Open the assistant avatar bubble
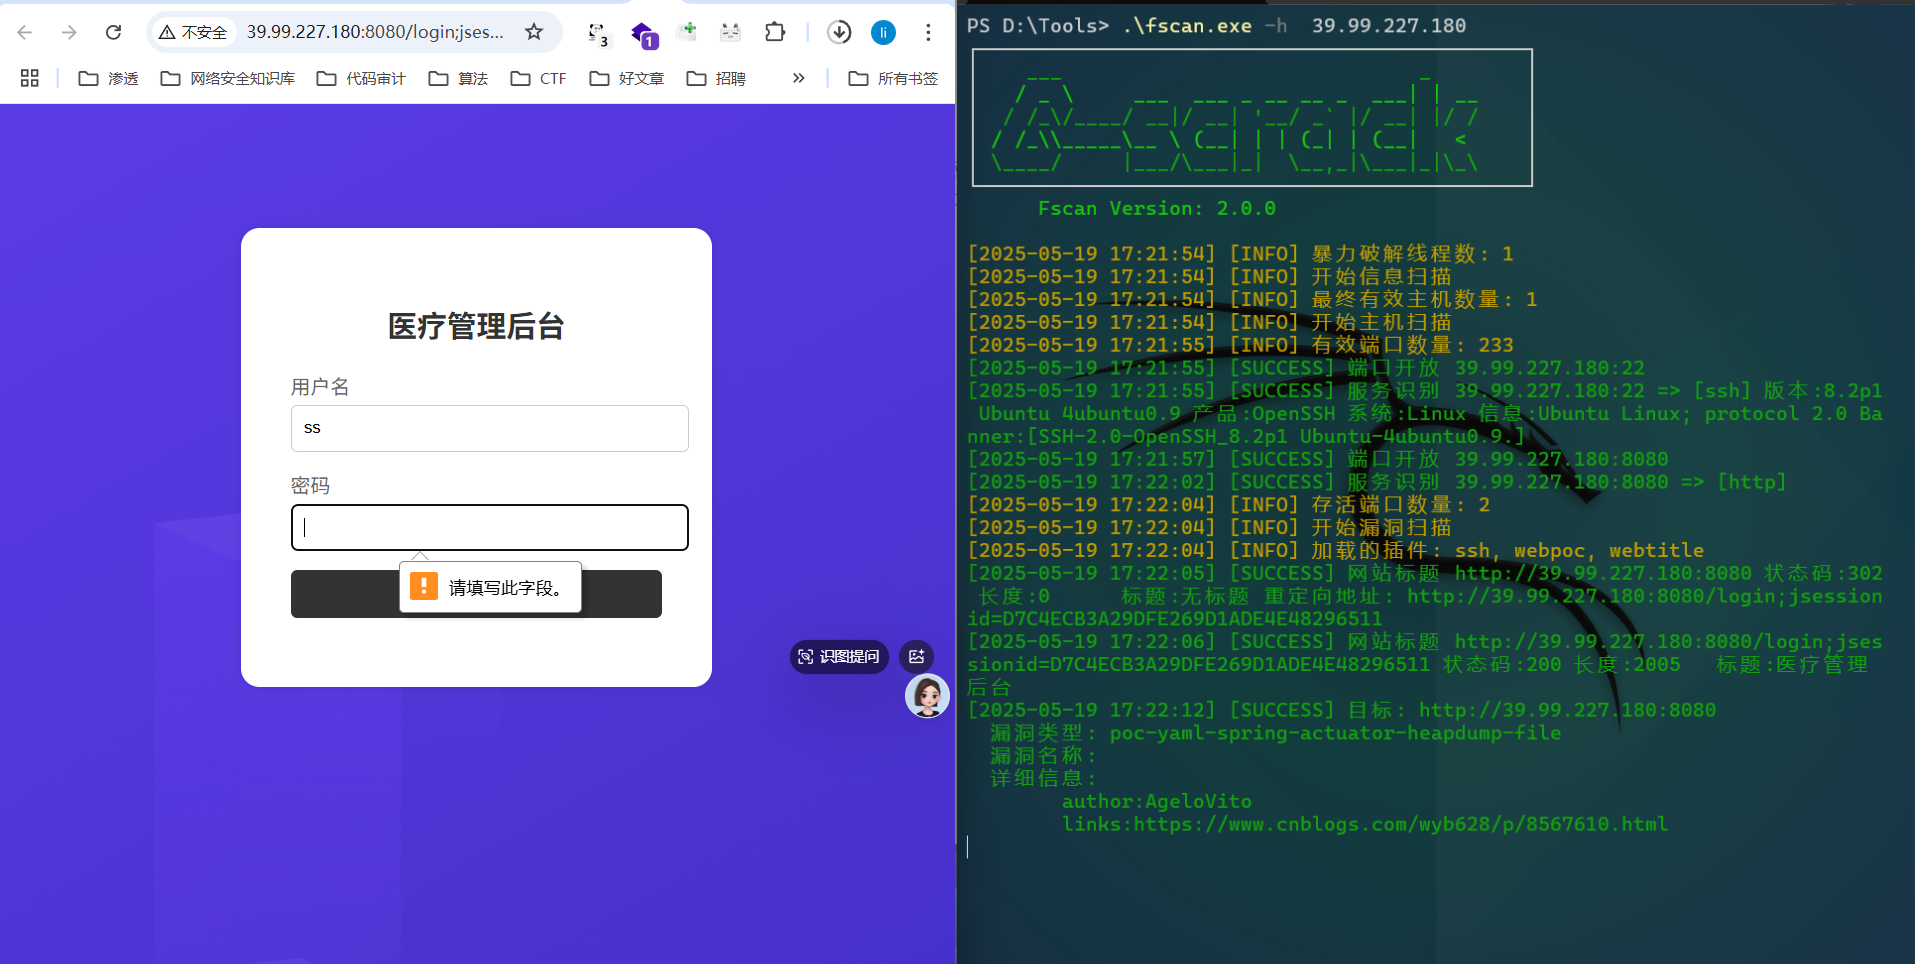The width and height of the screenshot is (1915, 964). [x=927, y=696]
